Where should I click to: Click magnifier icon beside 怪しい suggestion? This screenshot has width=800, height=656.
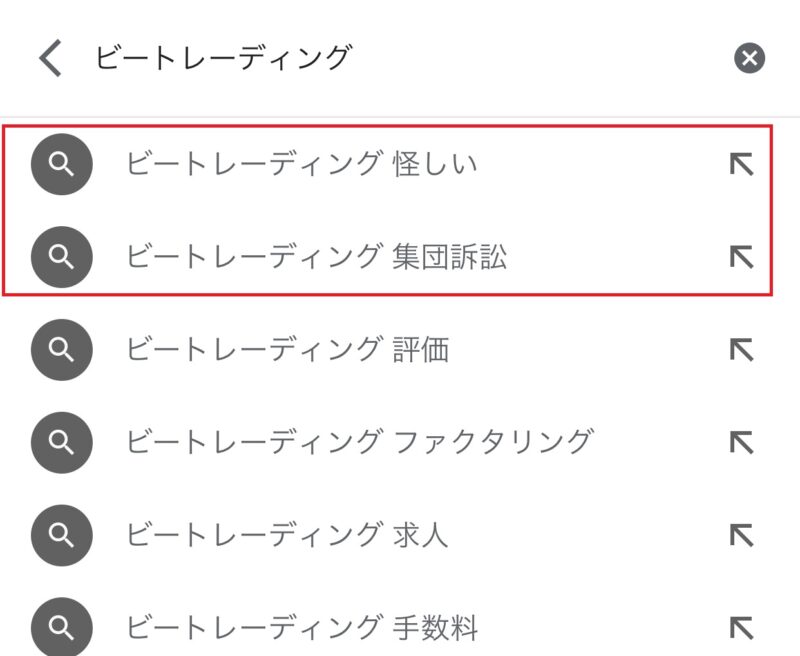click(62, 164)
